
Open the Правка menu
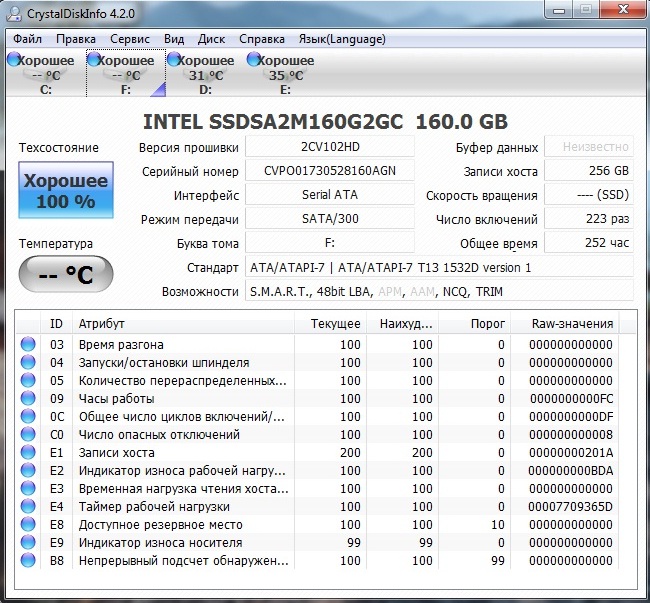(76, 39)
